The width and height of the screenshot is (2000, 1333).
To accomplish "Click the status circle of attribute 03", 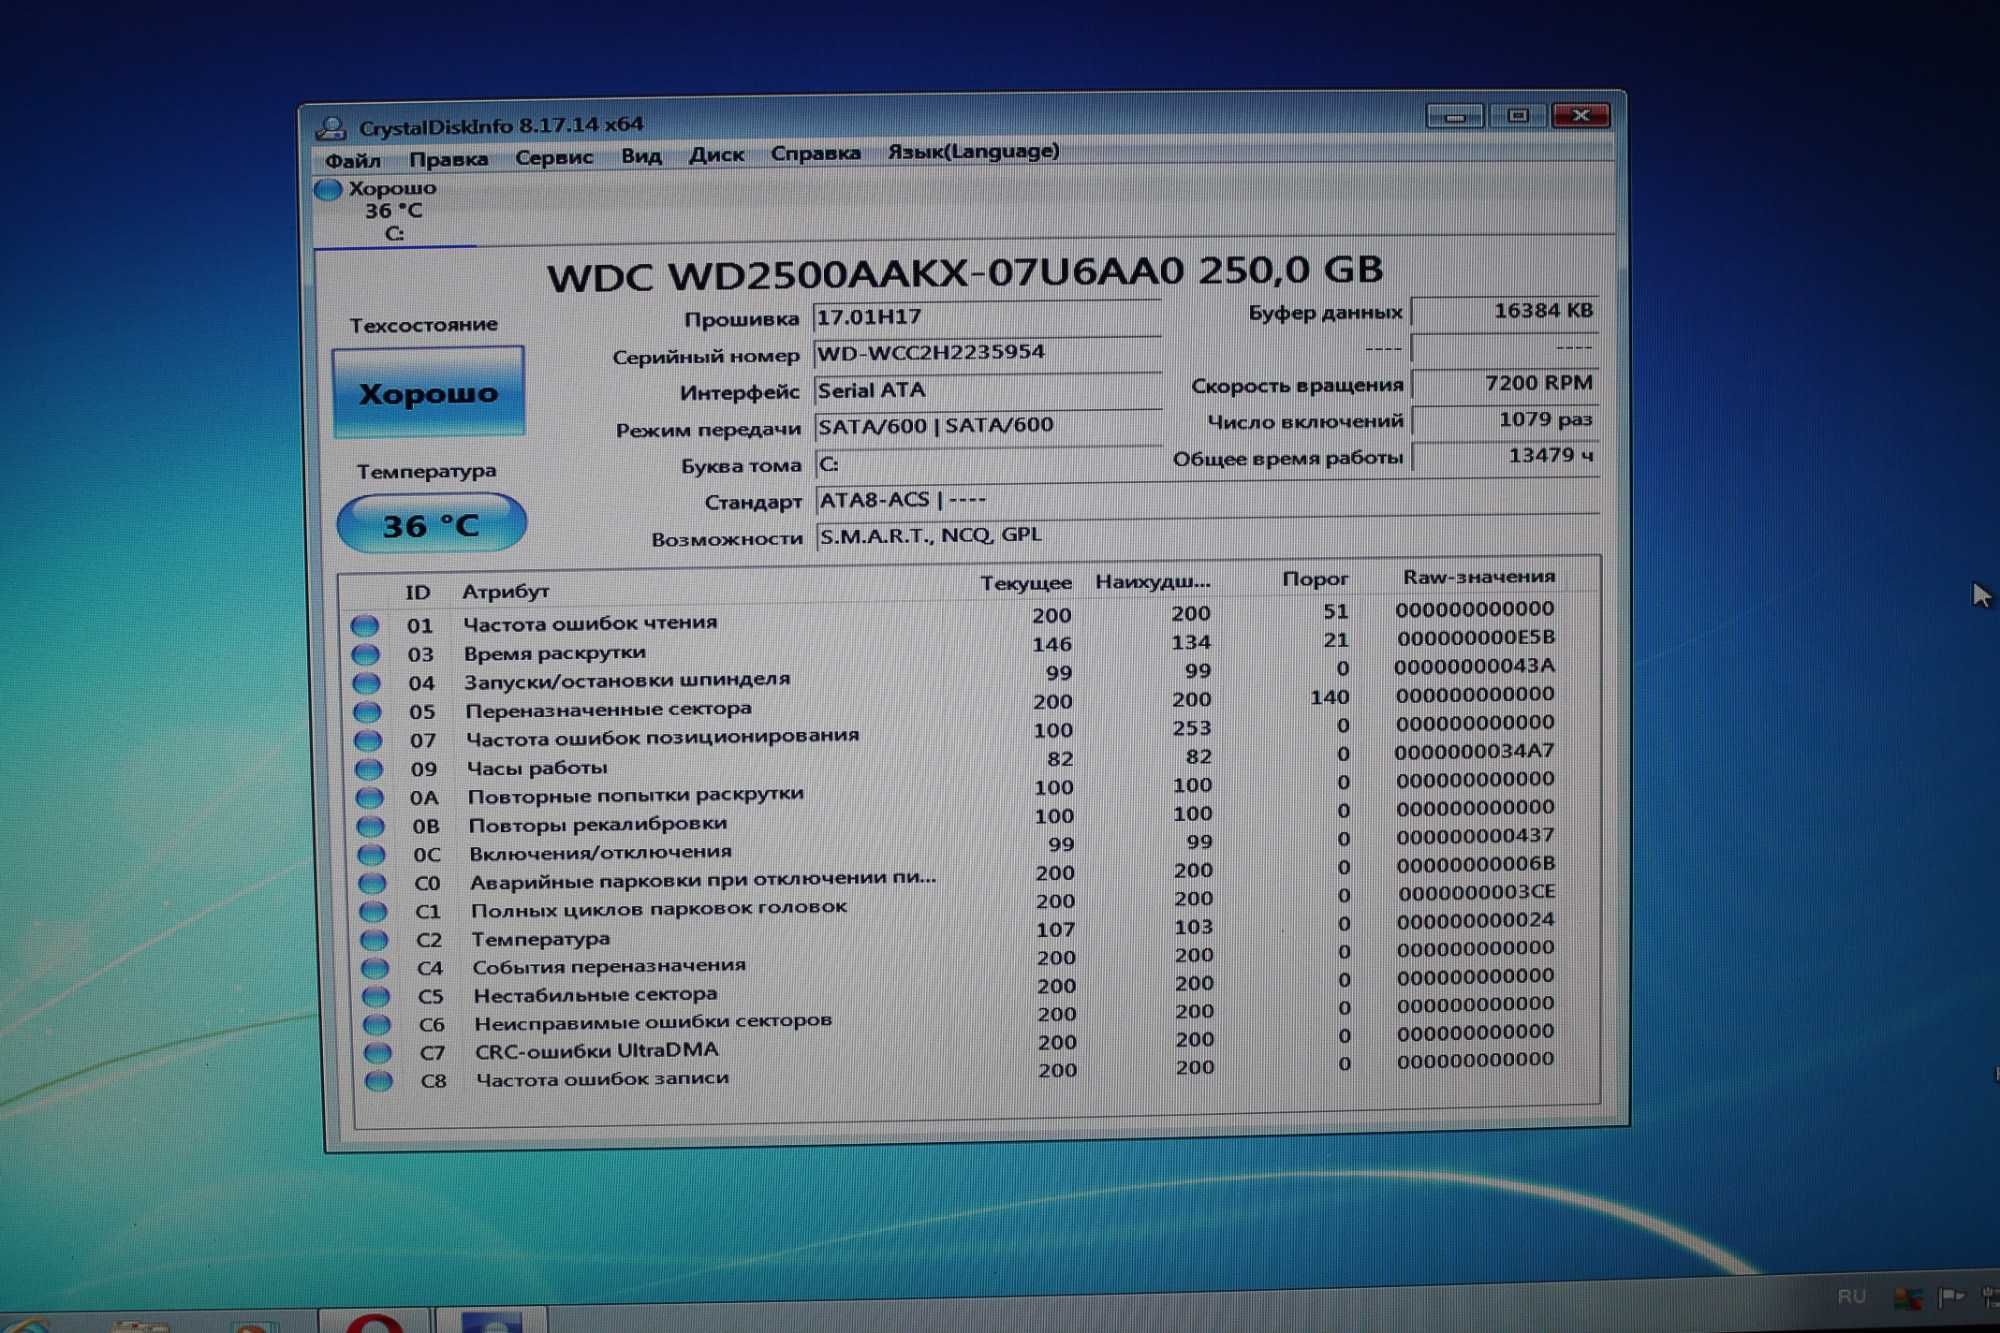I will tap(365, 655).
